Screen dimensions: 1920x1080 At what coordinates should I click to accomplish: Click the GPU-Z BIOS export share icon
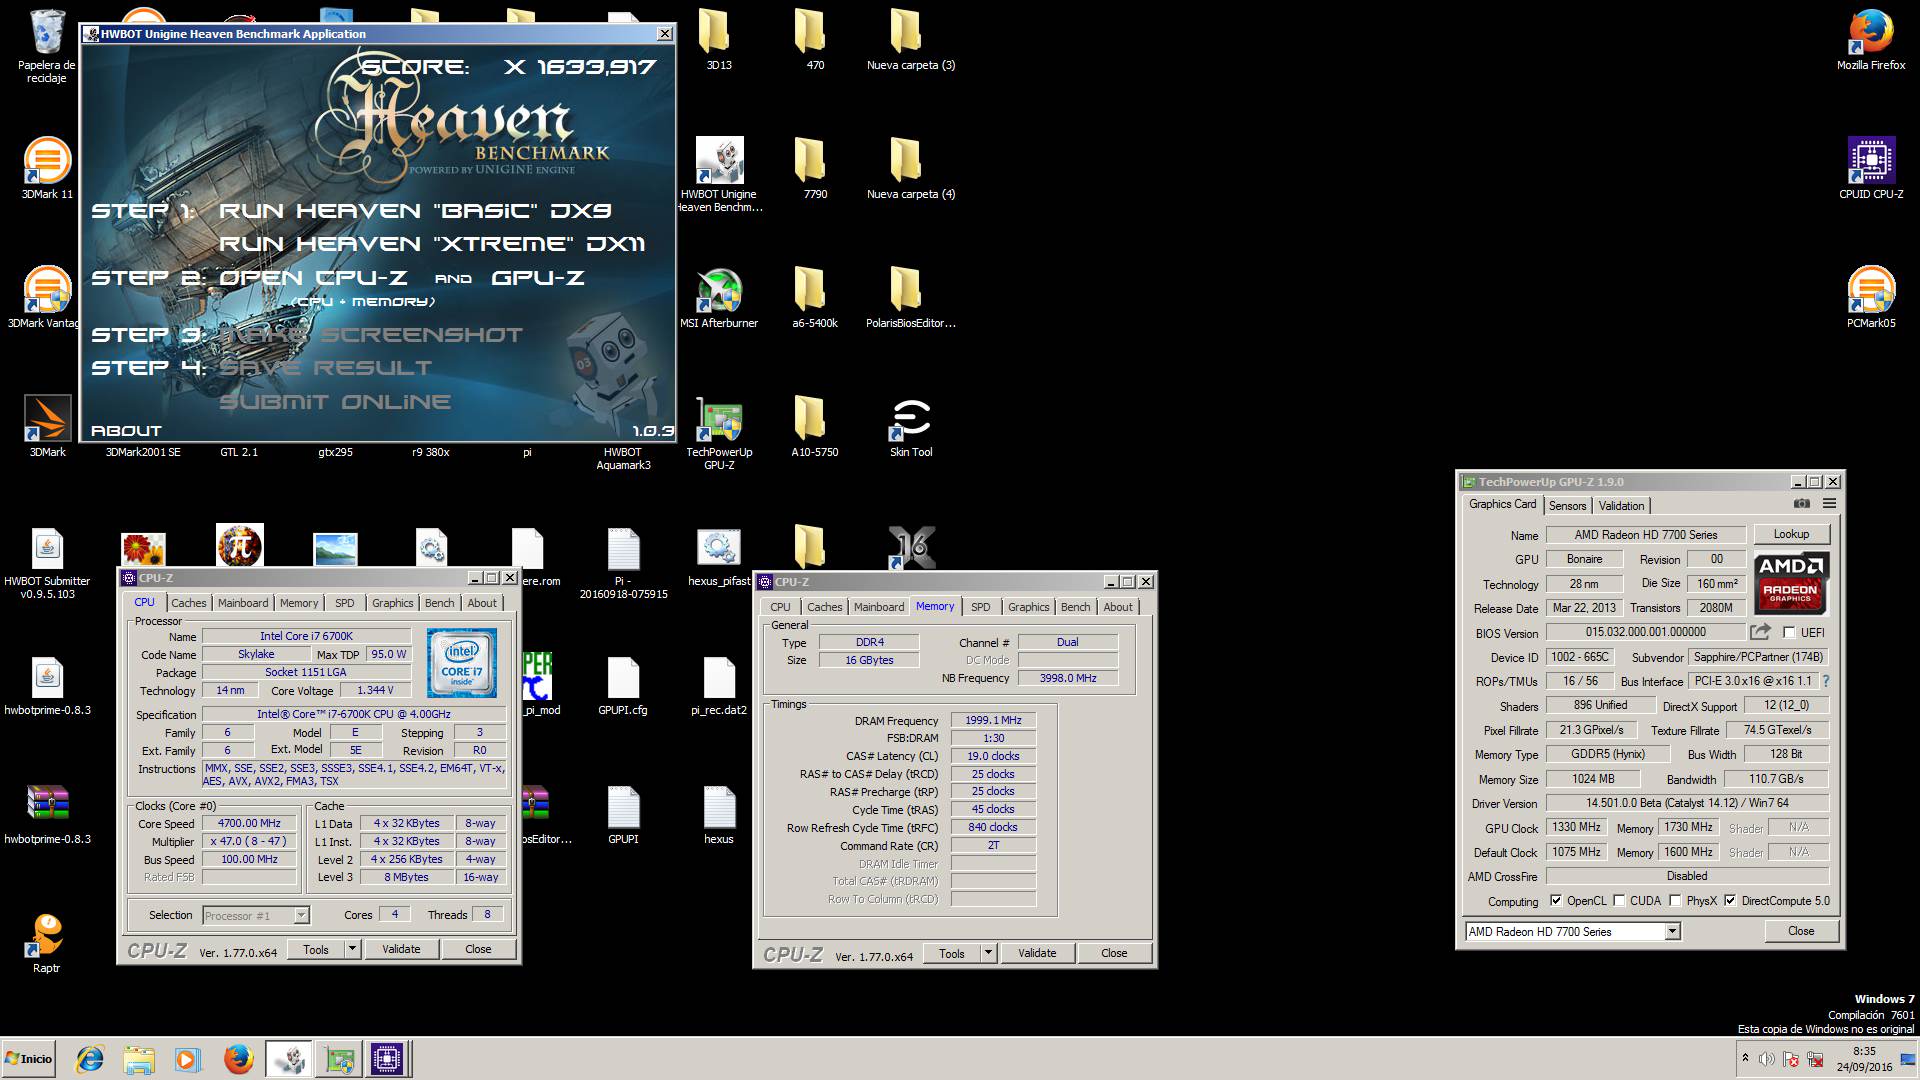tap(1761, 632)
